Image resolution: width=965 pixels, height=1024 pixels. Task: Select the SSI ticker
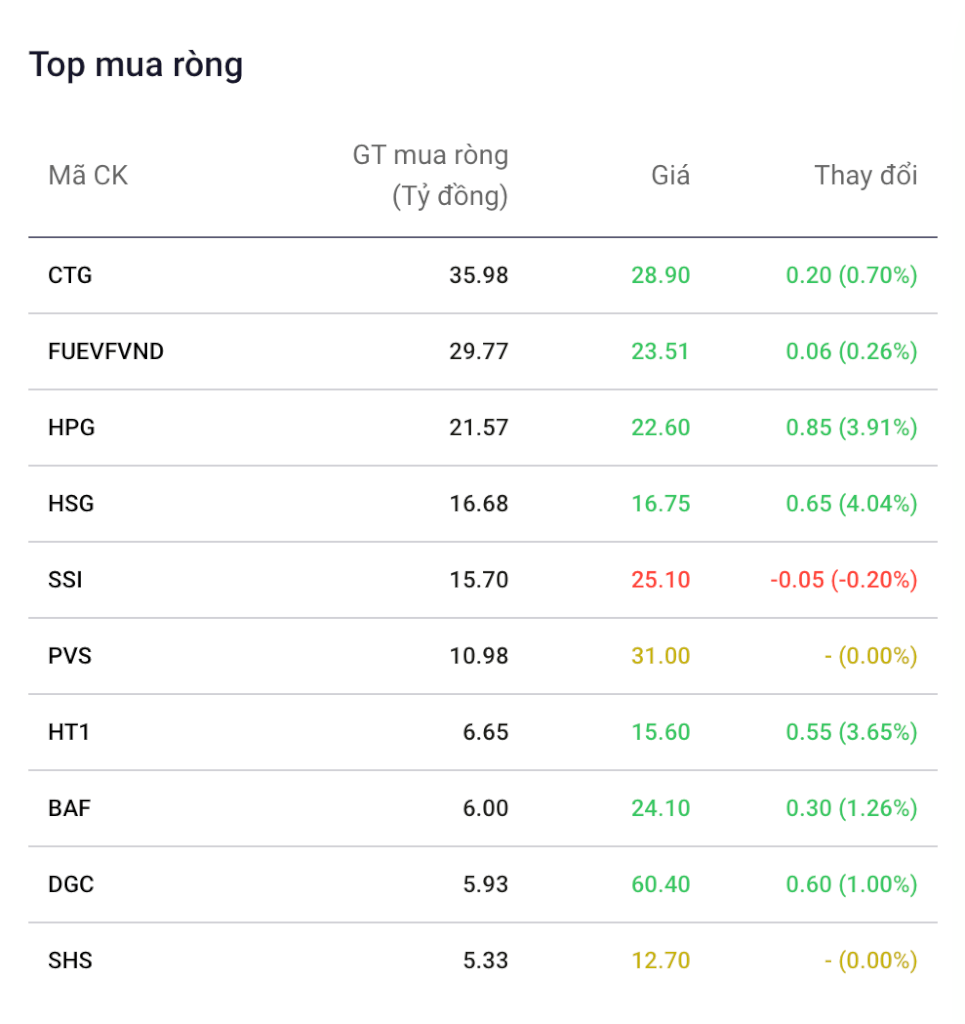pyautogui.click(x=65, y=580)
